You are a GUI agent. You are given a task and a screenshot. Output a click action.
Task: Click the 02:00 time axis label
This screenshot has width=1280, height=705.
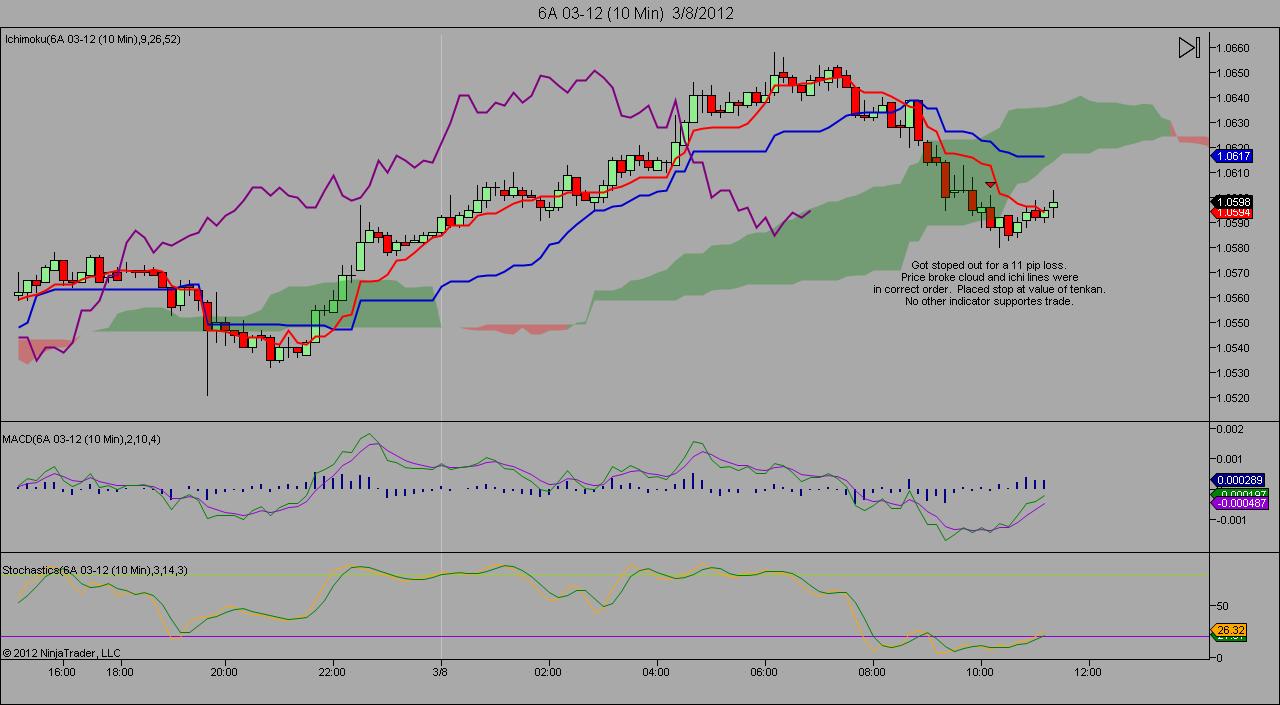point(548,672)
